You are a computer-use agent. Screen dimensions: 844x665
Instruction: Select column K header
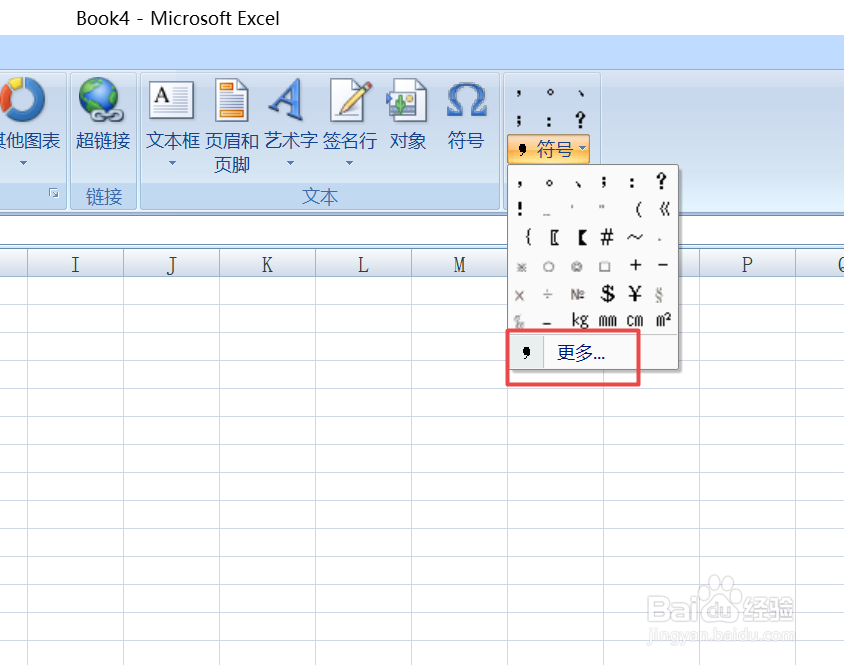tap(268, 264)
